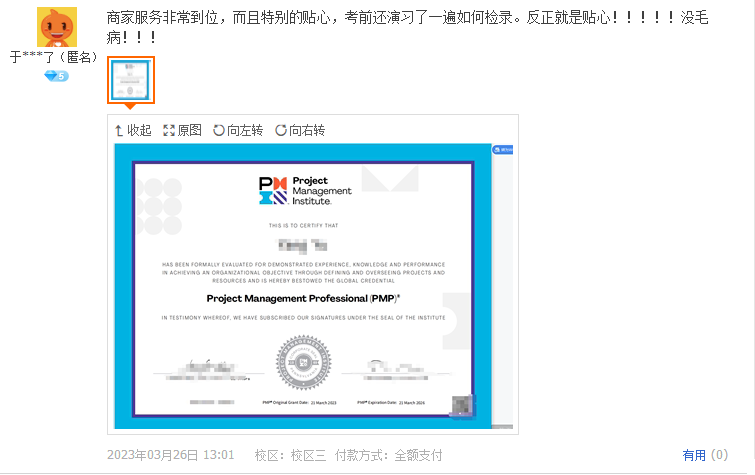Screen dimensions: 755x475
Task: Click the PMI logo on certificate
Action: tap(272, 190)
